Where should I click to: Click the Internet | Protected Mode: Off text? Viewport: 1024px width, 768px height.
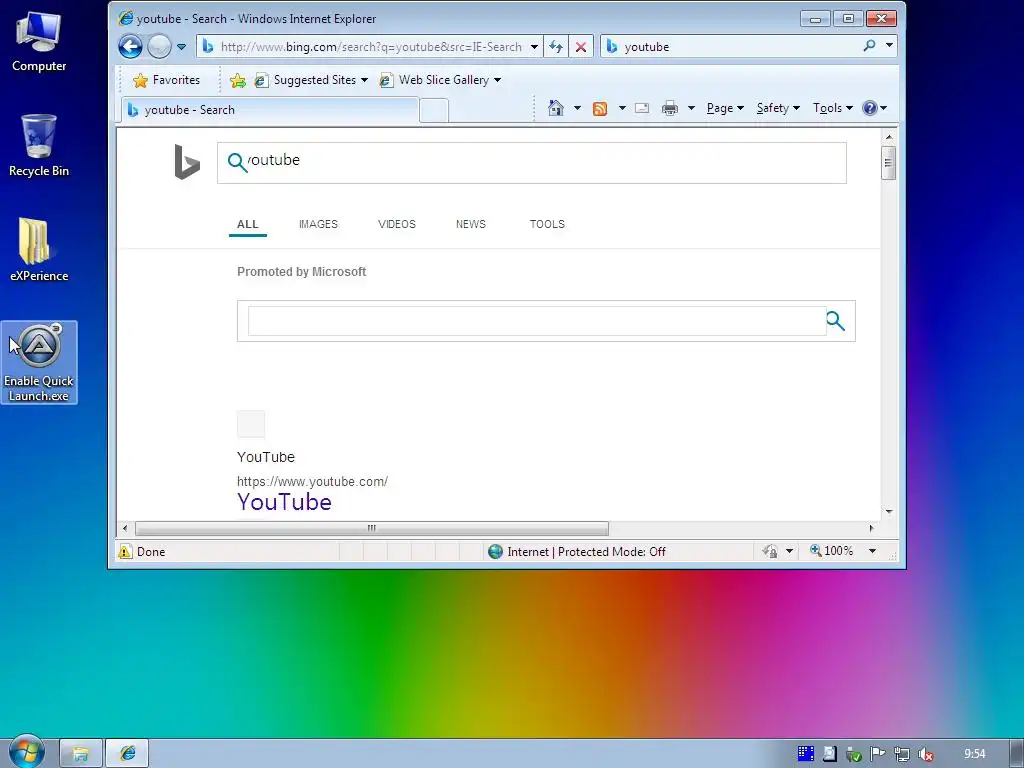(586, 552)
